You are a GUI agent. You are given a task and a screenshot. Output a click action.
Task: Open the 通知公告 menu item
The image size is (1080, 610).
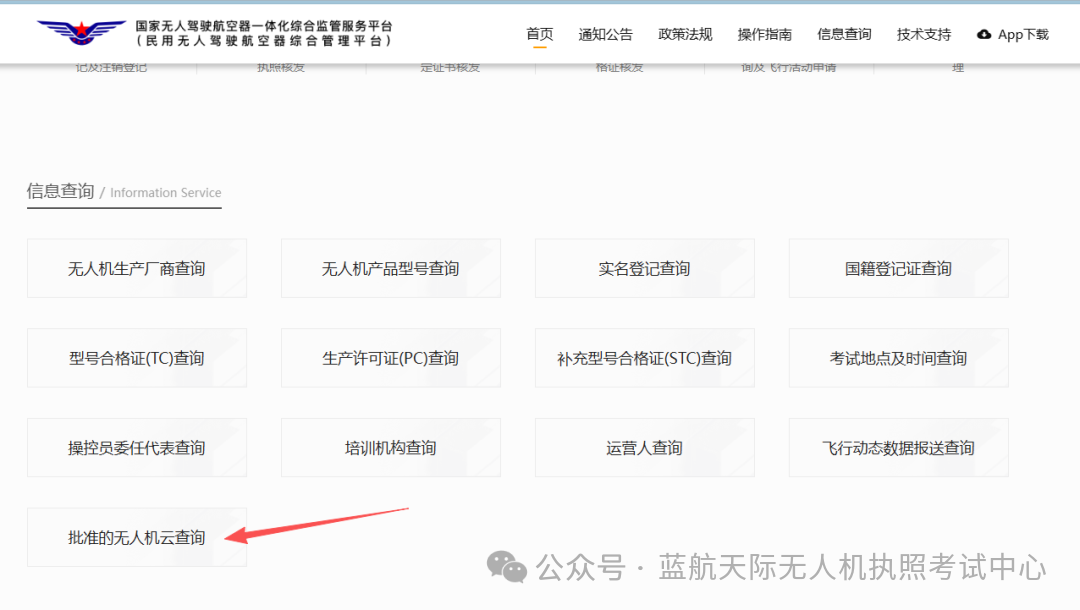click(605, 34)
